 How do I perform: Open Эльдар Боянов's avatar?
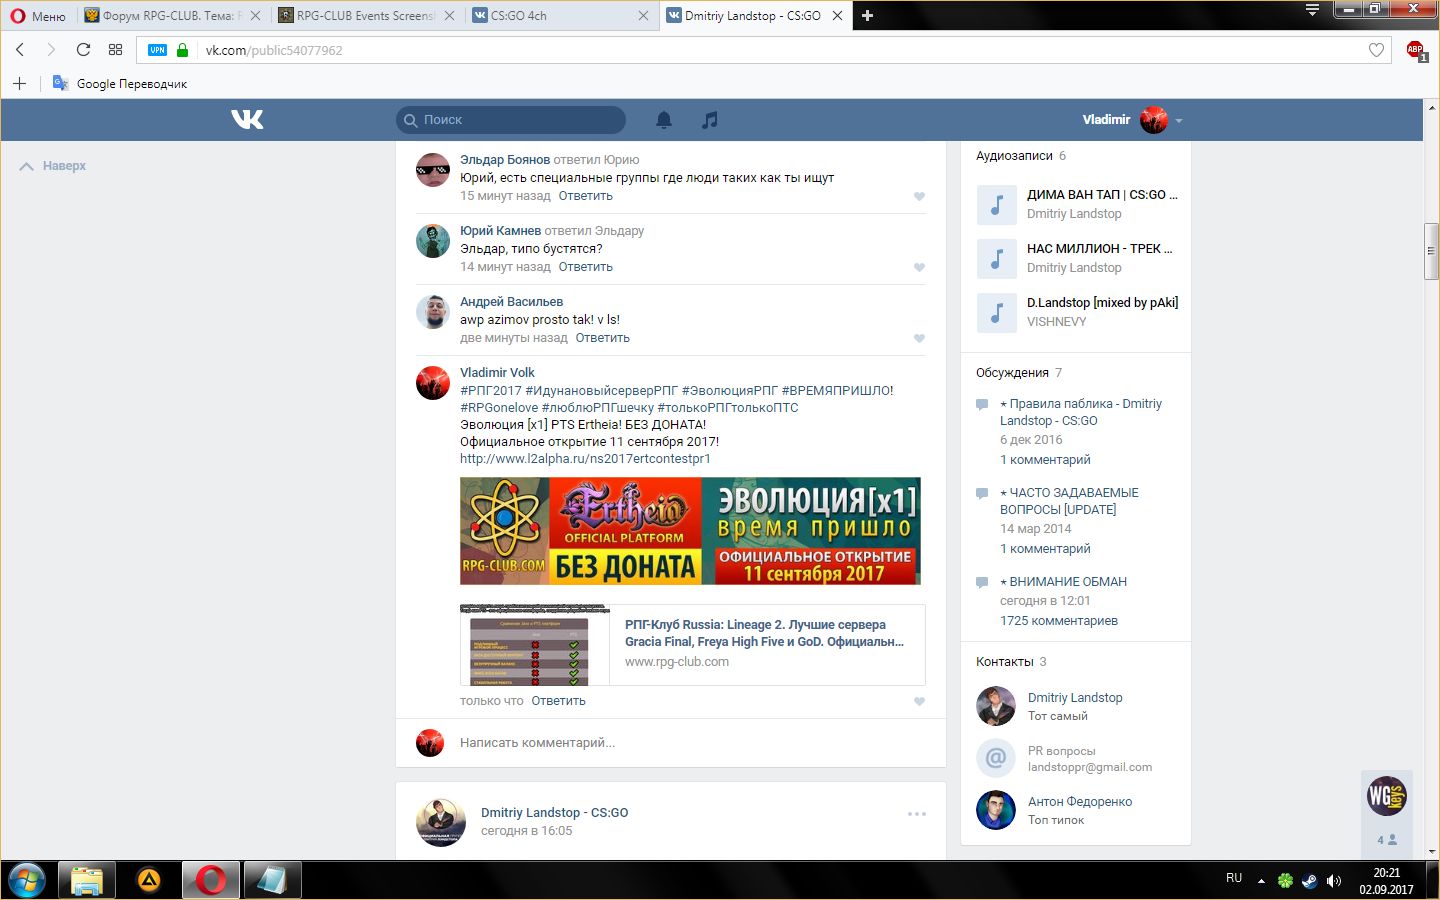coord(433,170)
